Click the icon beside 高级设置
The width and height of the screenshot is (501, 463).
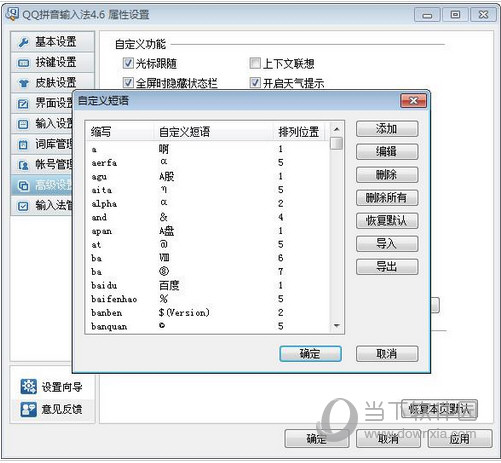pyautogui.click(x=23, y=186)
